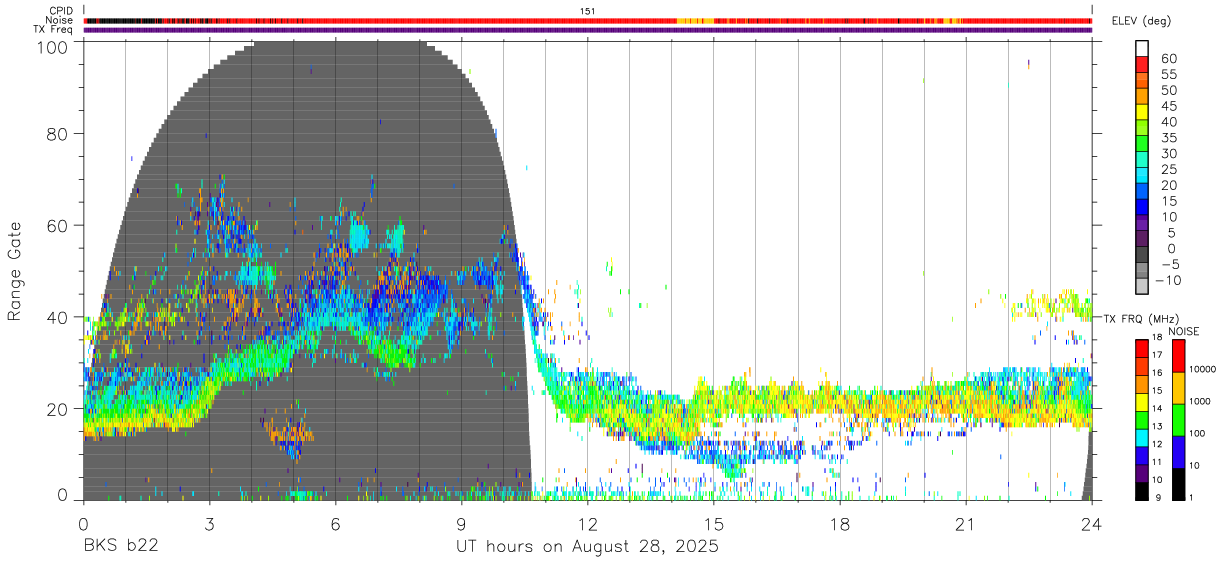This screenshot has width=1228, height=567.
Task: Click the 9 tick label on the UT hours axis
Action: point(461,524)
